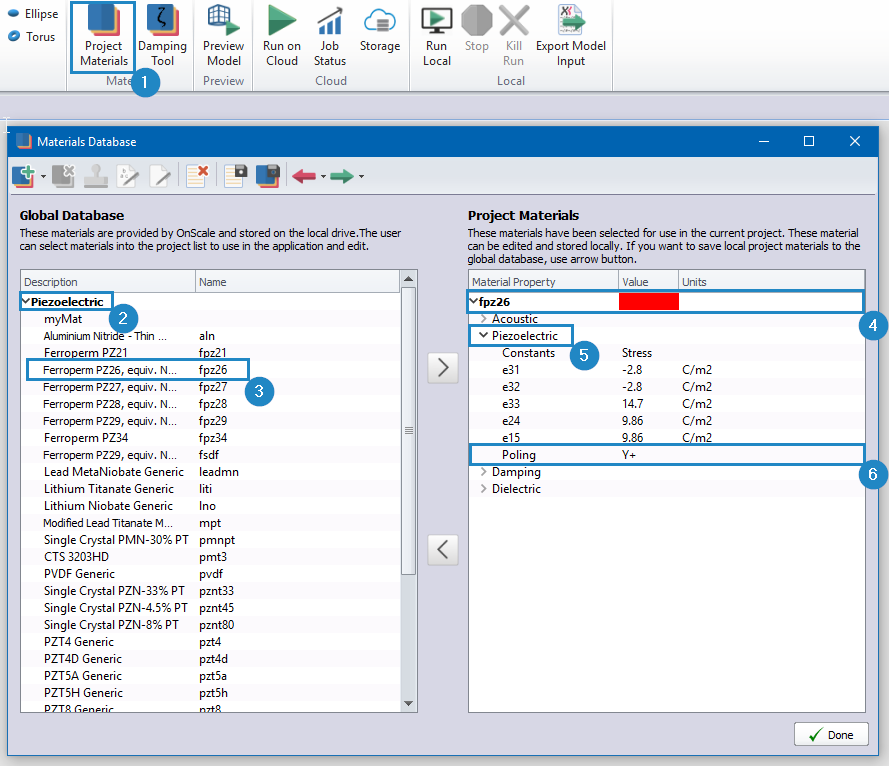
Task: Click the save materials database floppy icon
Action: (x=268, y=176)
